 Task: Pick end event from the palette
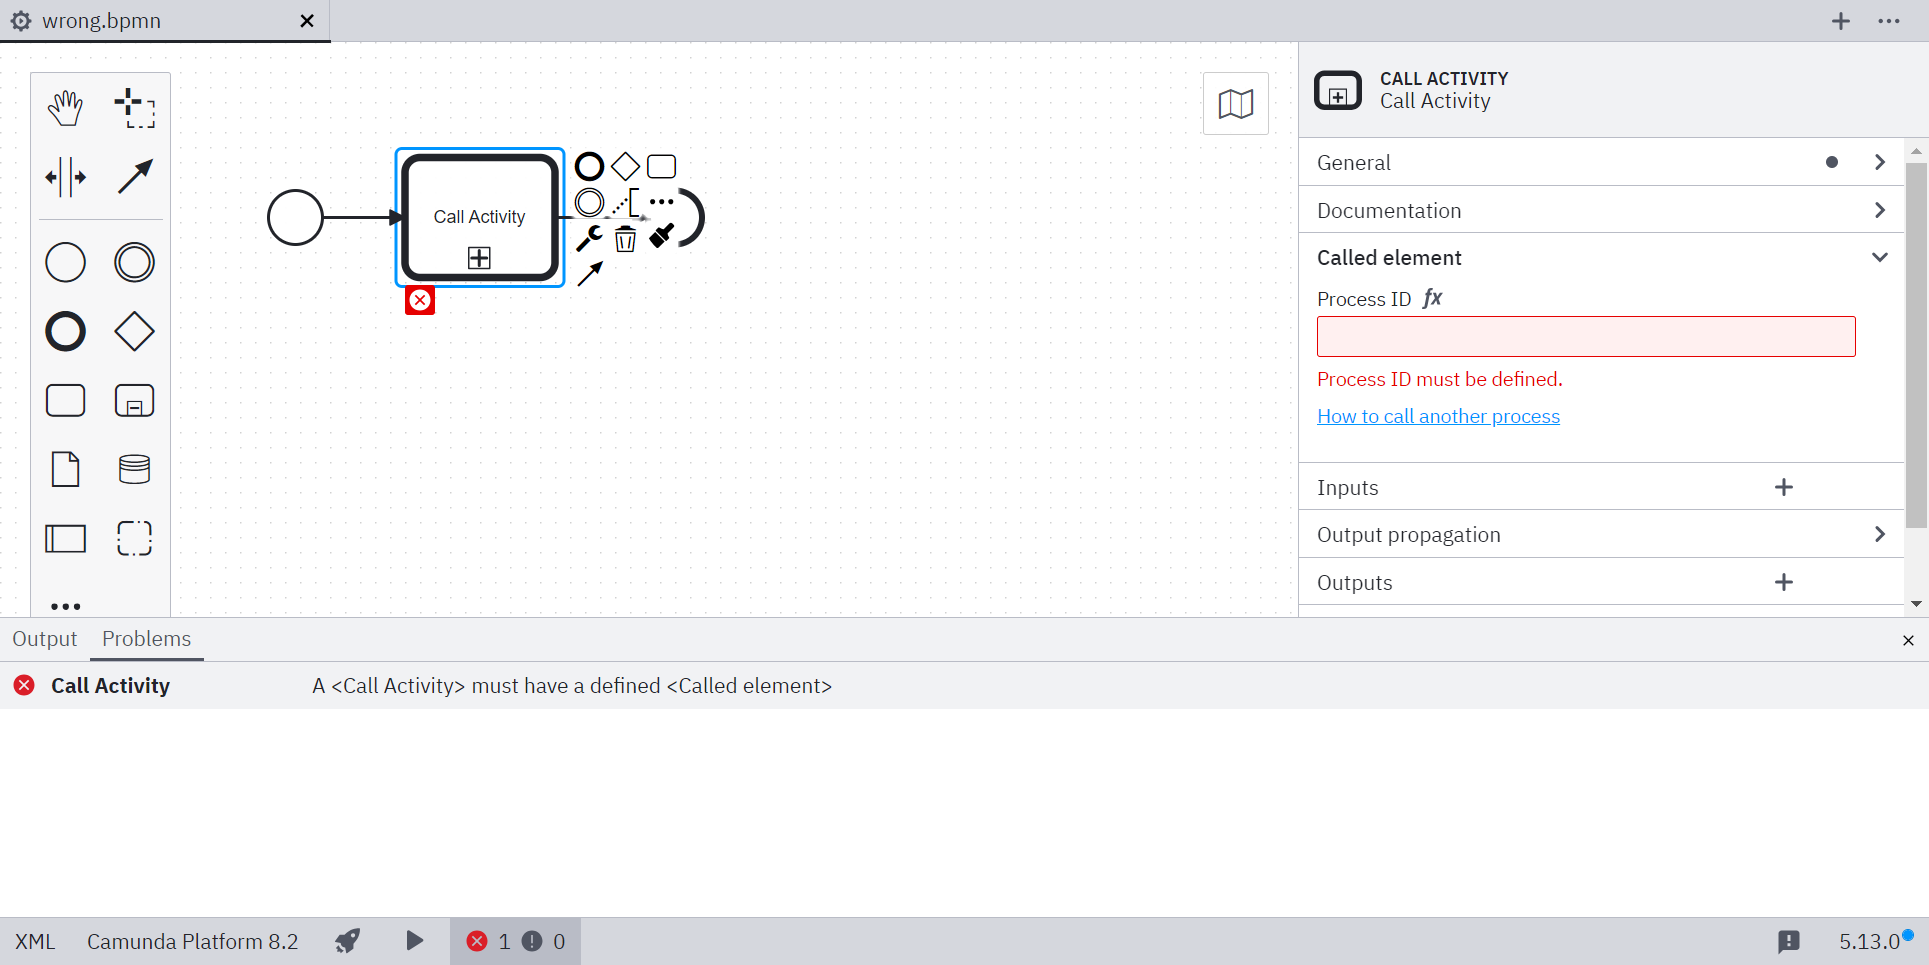(x=66, y=331)
